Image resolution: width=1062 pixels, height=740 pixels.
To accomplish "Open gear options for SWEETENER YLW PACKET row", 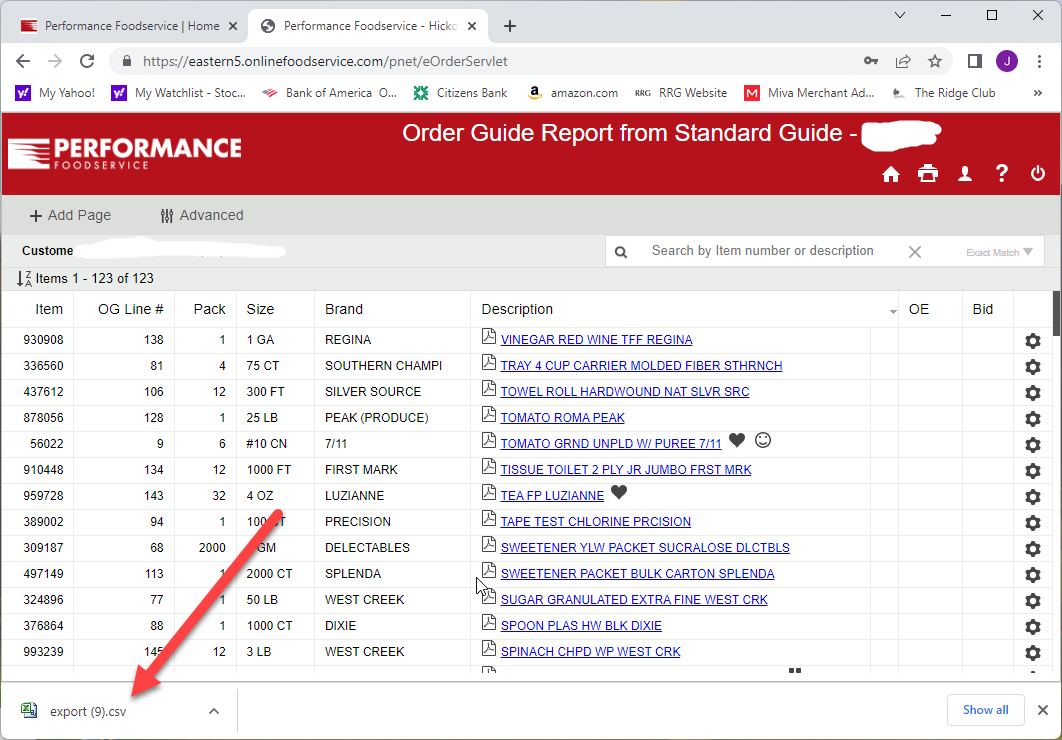I will [1033, 548].
